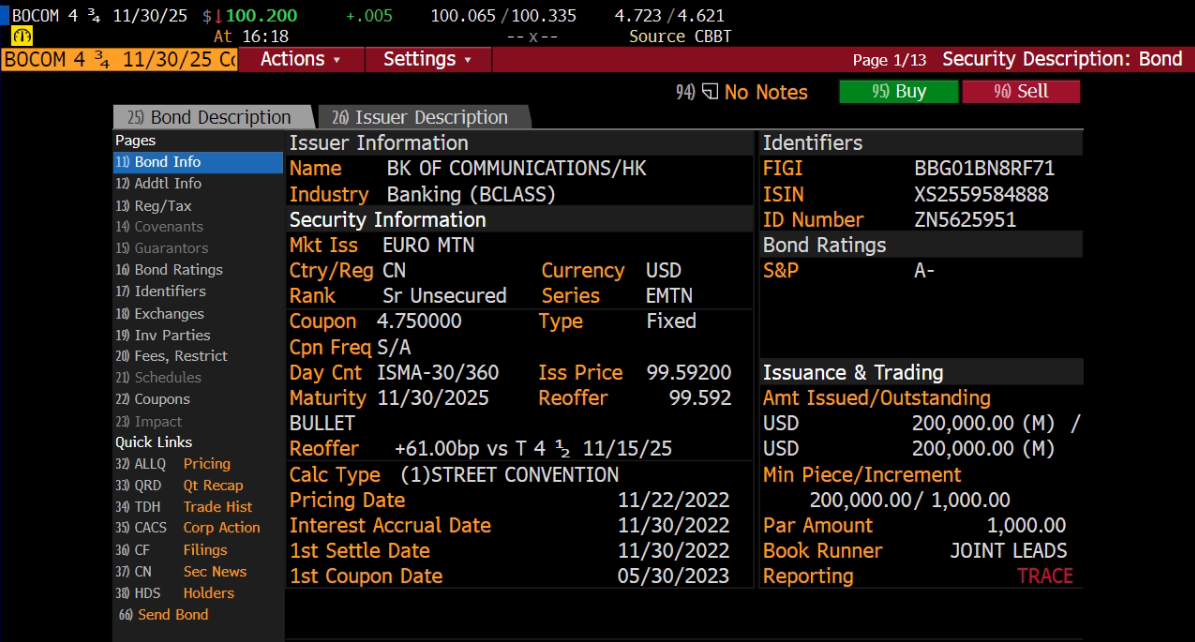Viewport: 1195px width, 642px height.
Task: Click the Min Piece 200,000.00/ 1,000.00 value
Action: point(910,500)
